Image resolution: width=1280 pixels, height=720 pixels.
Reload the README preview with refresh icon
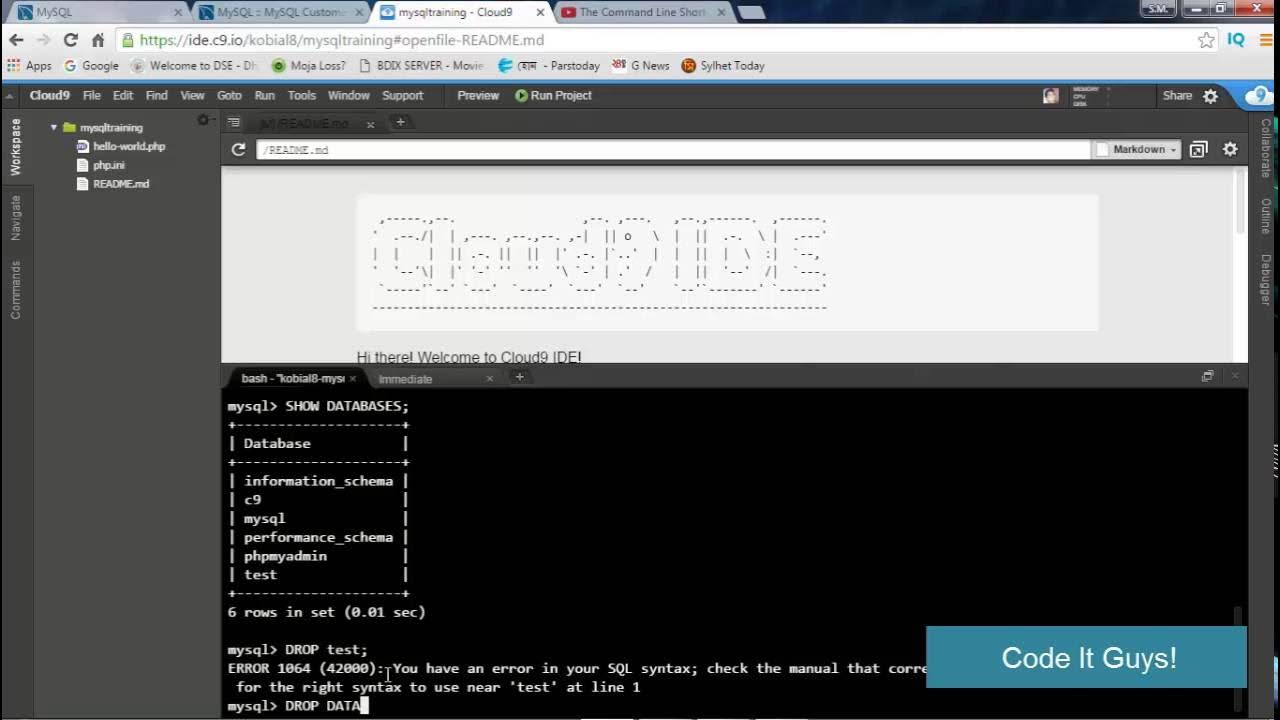coord(238,149)
